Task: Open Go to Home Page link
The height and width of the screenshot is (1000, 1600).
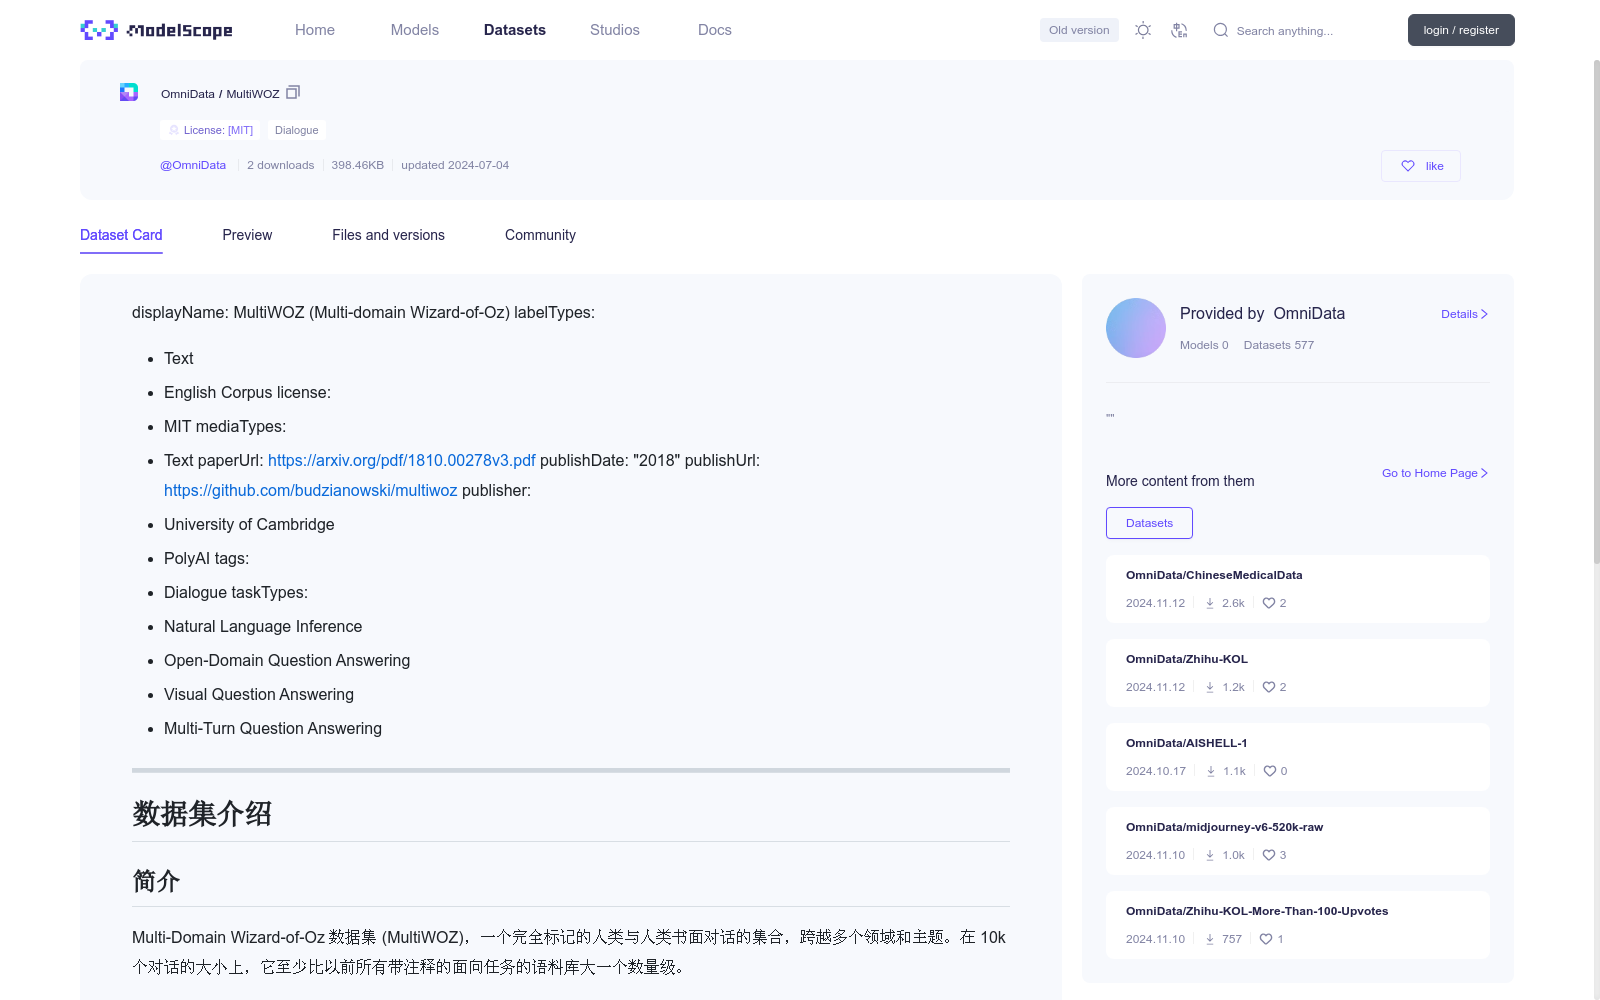Action: tap(1433, 473)
